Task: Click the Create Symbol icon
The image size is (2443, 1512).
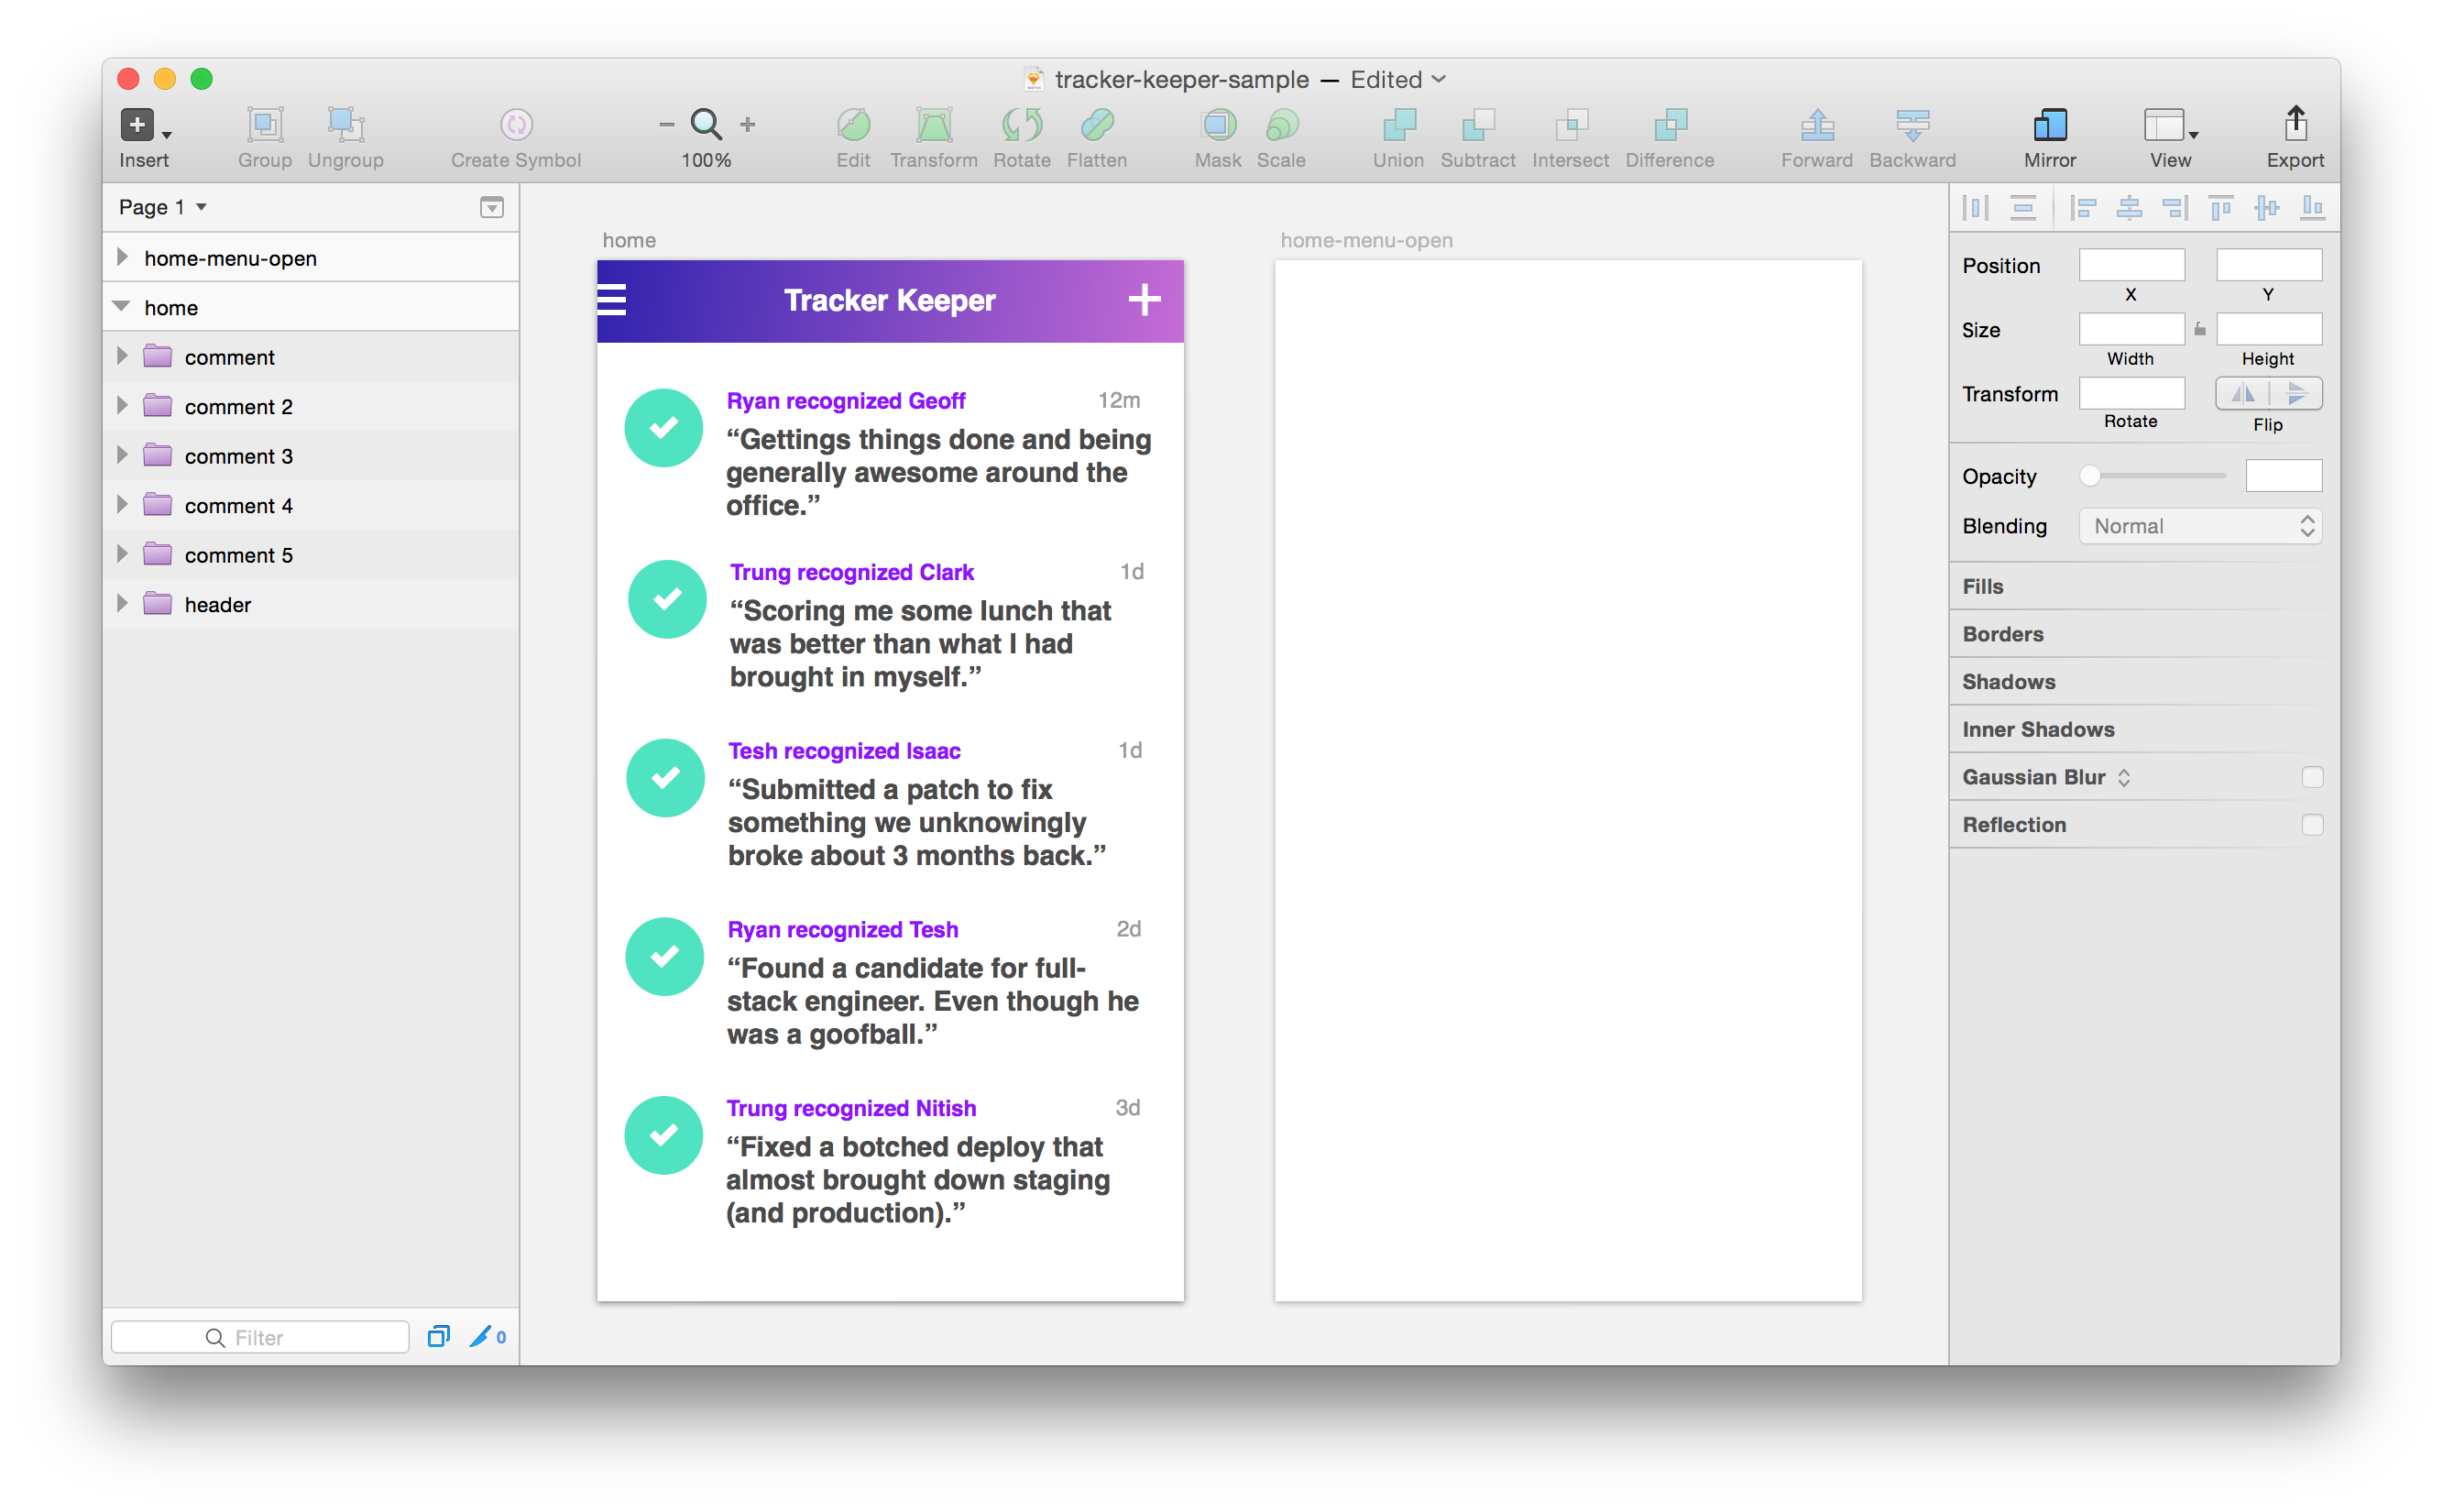Action: tap(515, 125)
